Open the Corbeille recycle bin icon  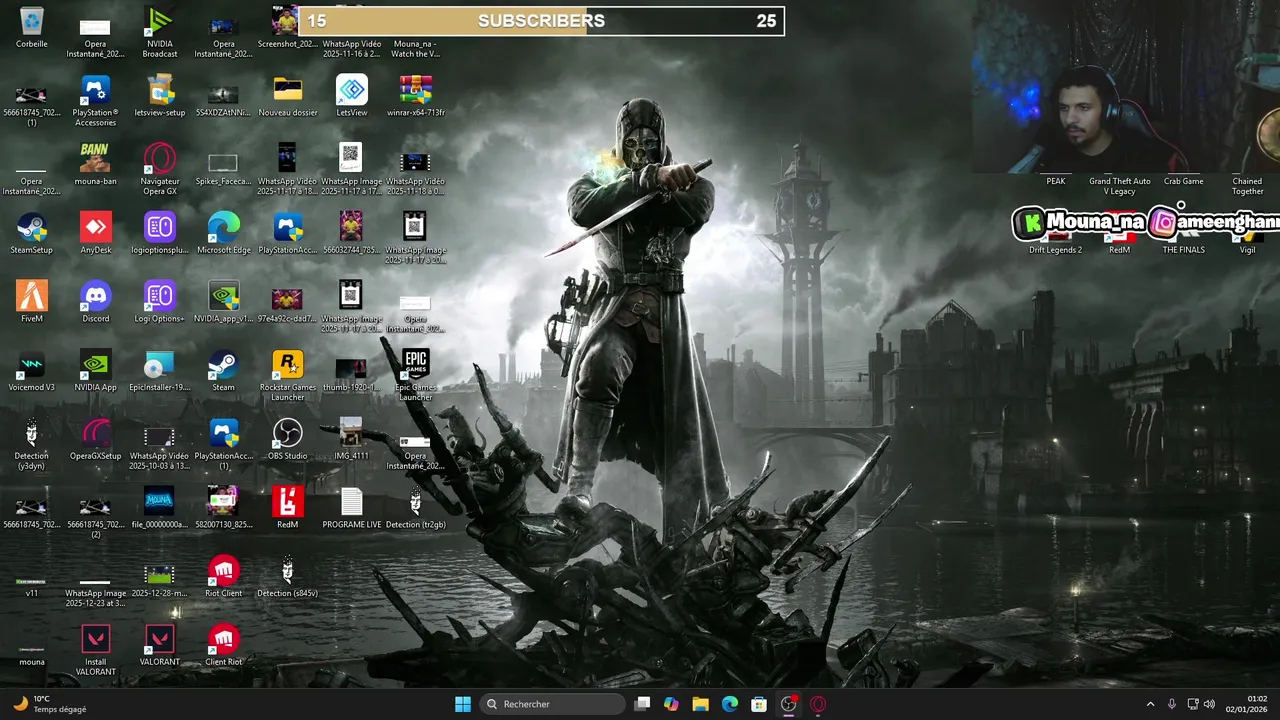[31, 28]
